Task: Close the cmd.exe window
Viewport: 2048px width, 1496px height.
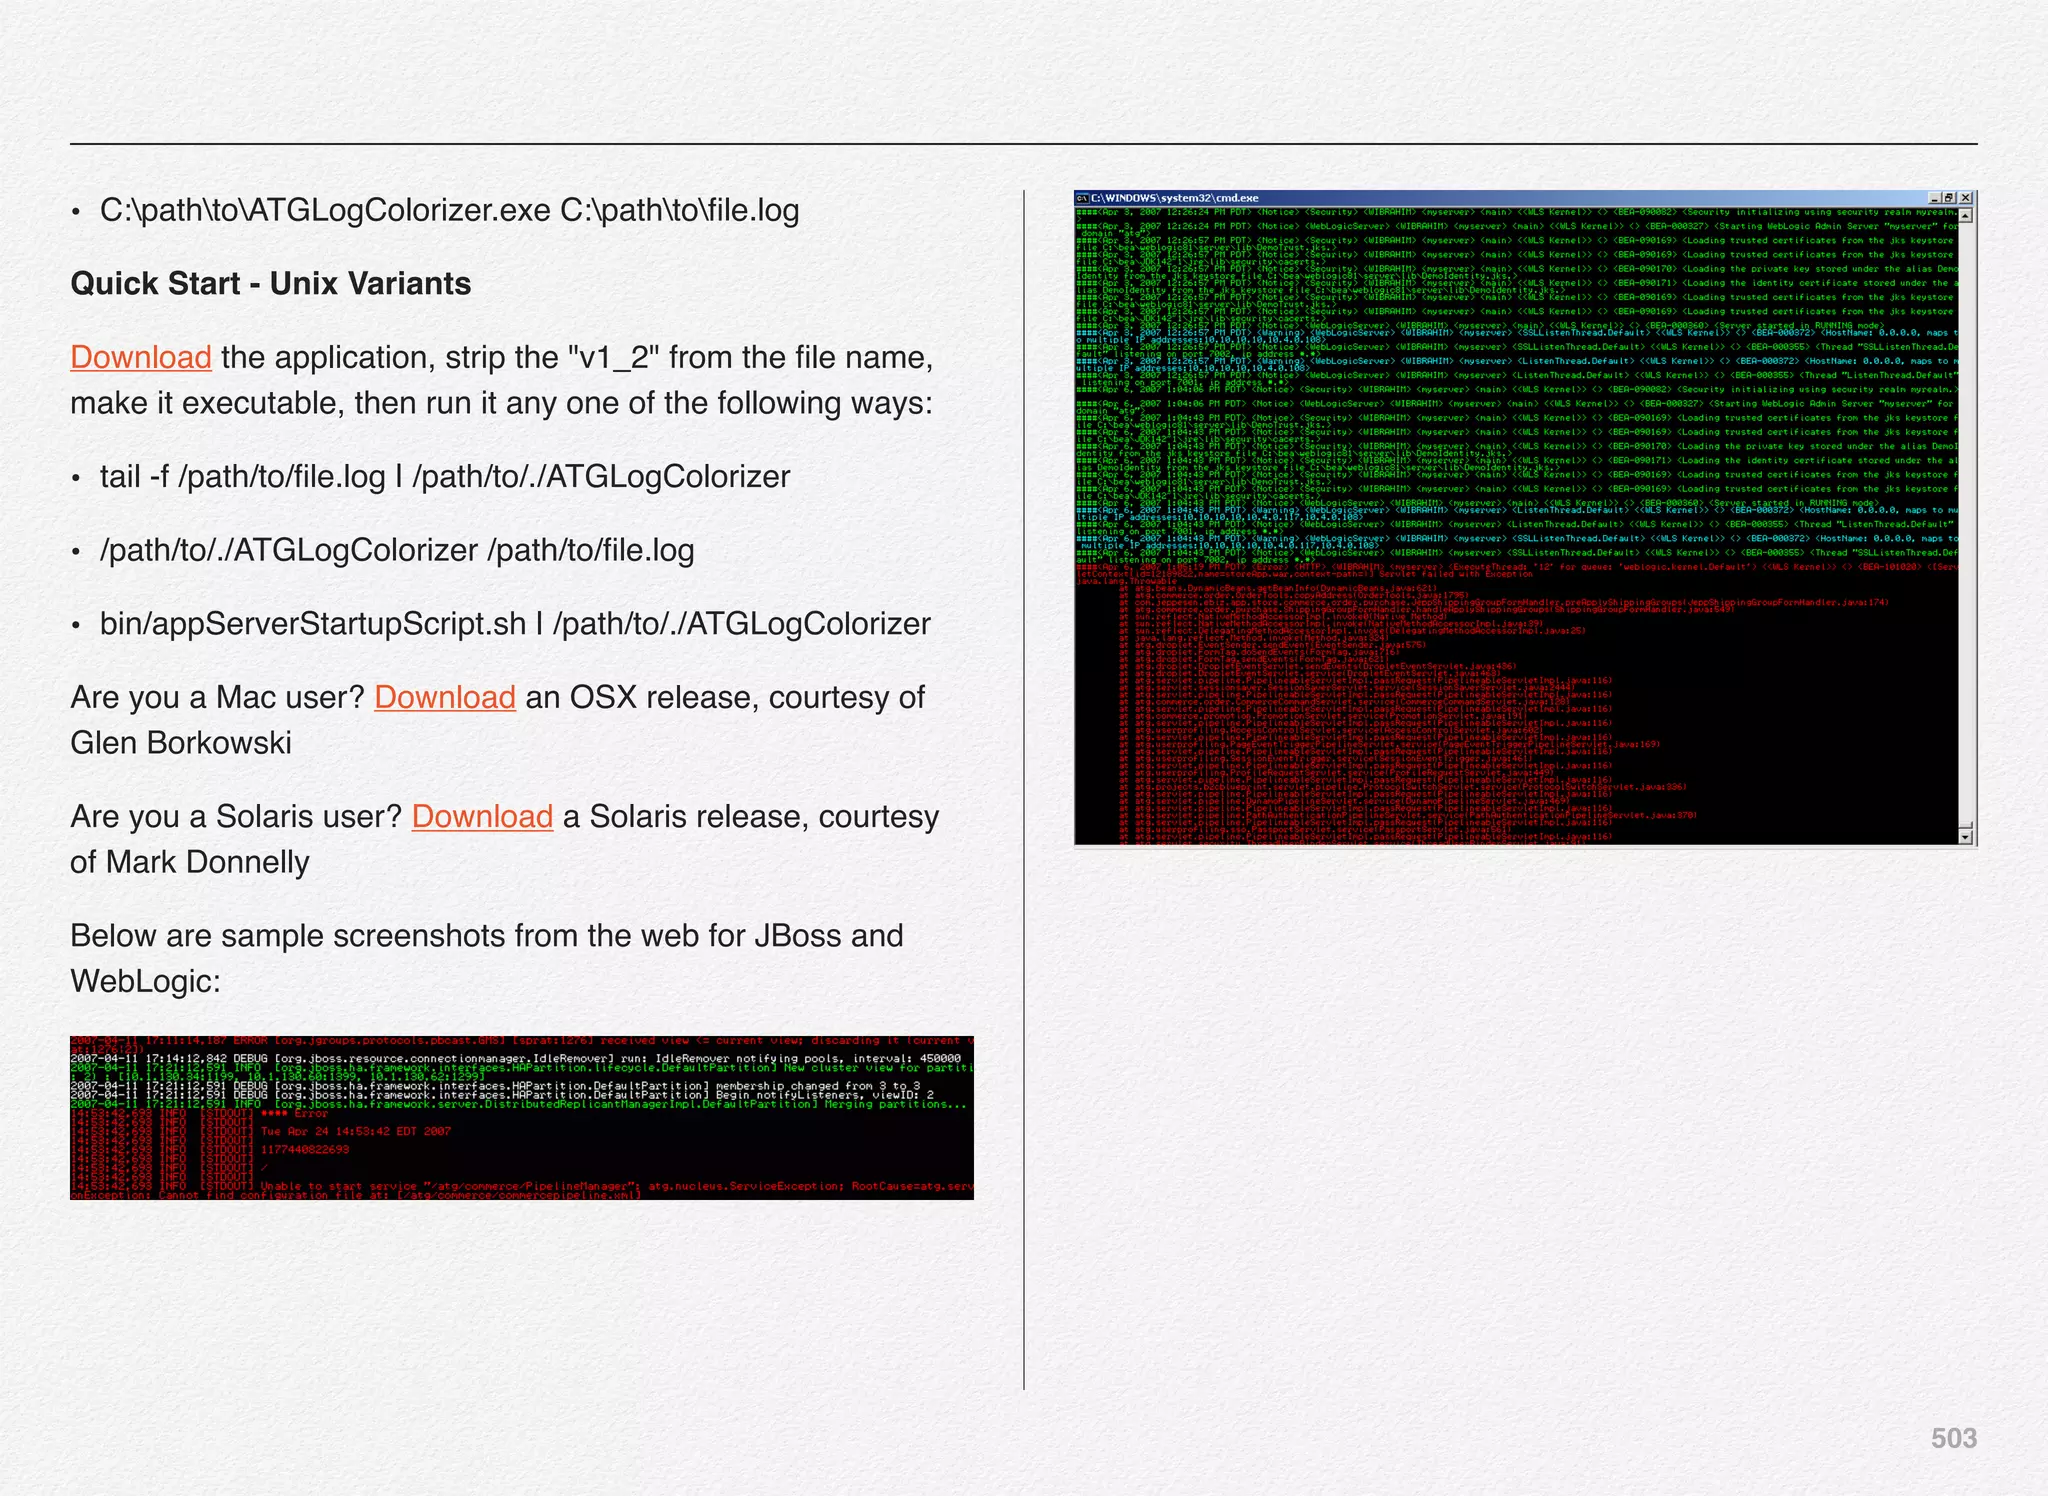Action: (x=1965, y=198)
